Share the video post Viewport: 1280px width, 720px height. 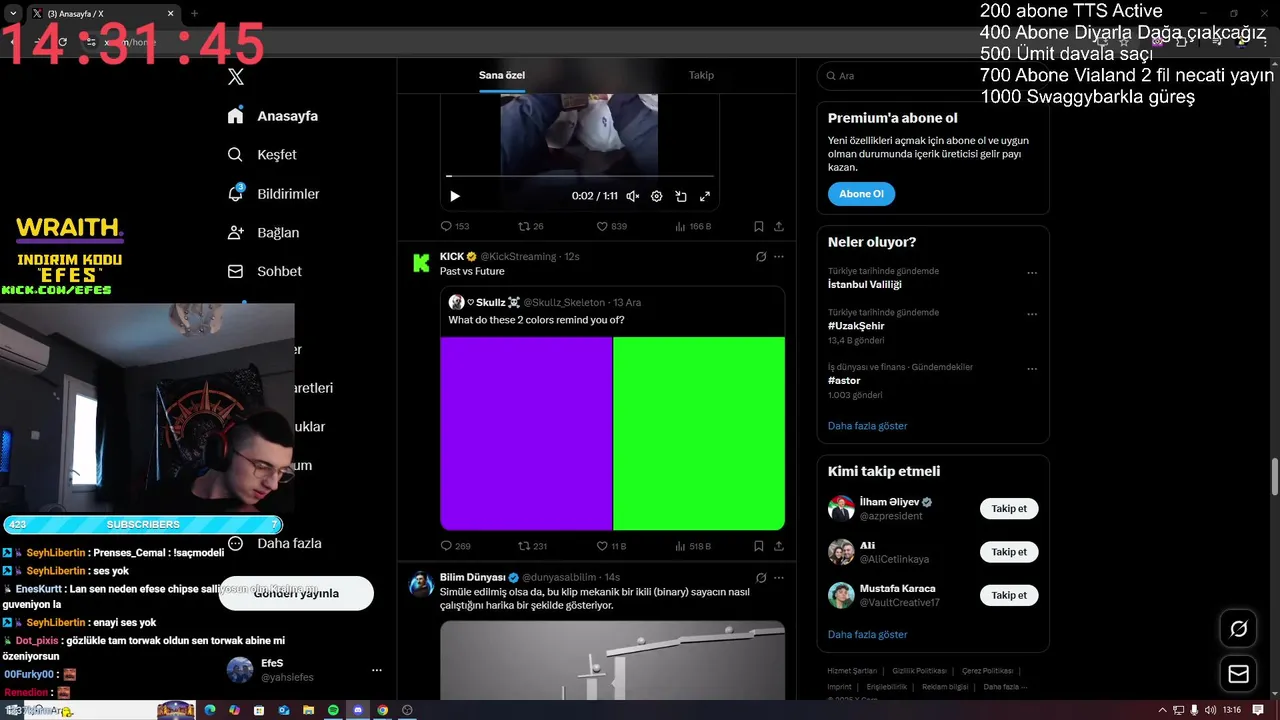(x=779, y=227)
